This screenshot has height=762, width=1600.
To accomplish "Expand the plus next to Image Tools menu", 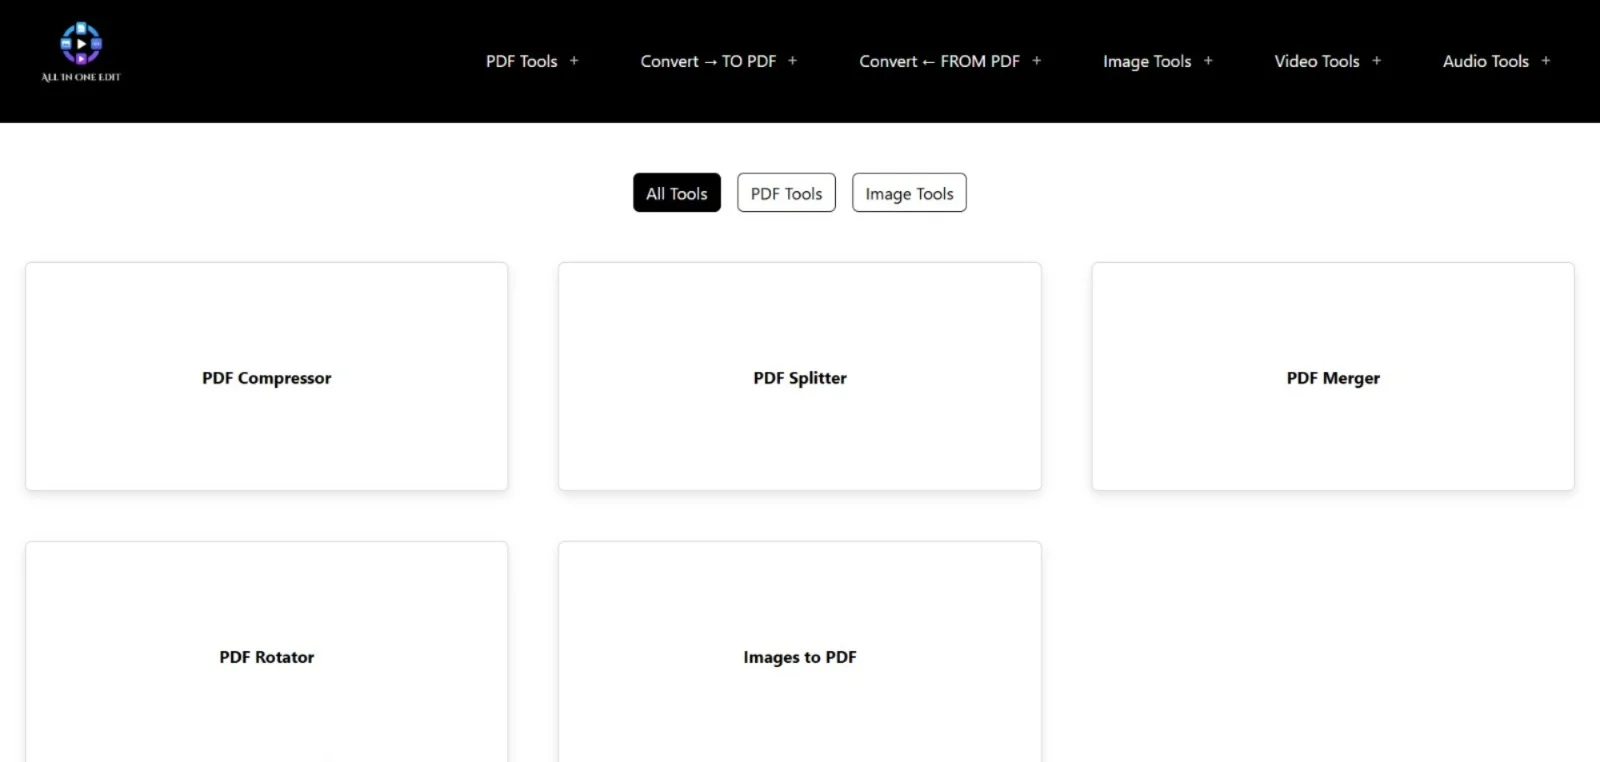I will click(x=1208, y=61).
